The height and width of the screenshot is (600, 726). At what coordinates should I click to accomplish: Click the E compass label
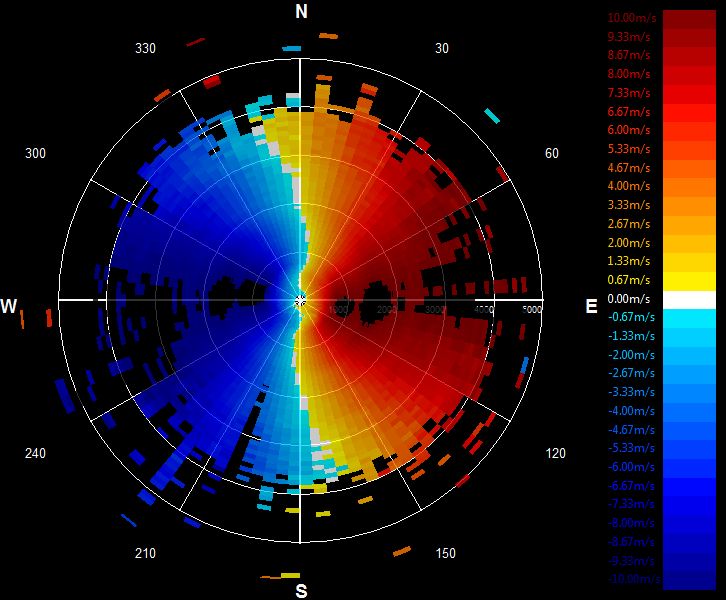(x=591, y=306)
